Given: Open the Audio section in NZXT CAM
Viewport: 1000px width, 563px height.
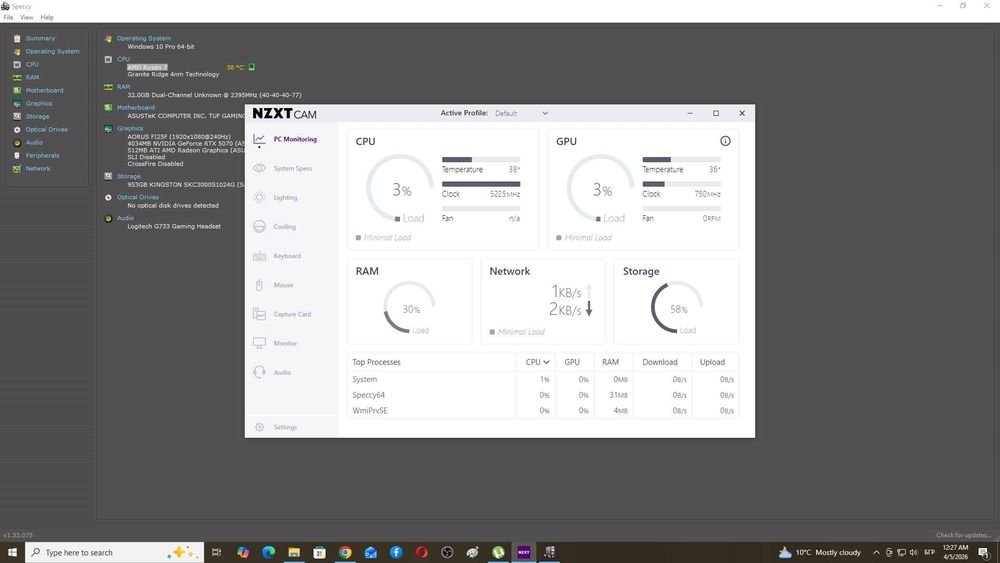Looking at the screenshot, I should (x=273, y=372).
